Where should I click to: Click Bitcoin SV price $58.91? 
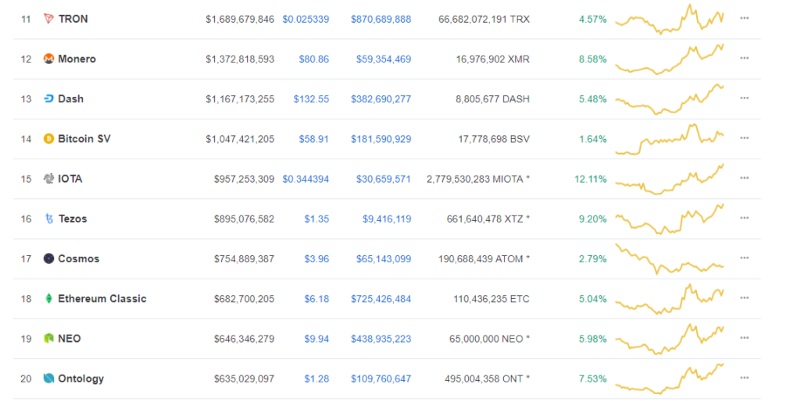click(x=314, y=139)
